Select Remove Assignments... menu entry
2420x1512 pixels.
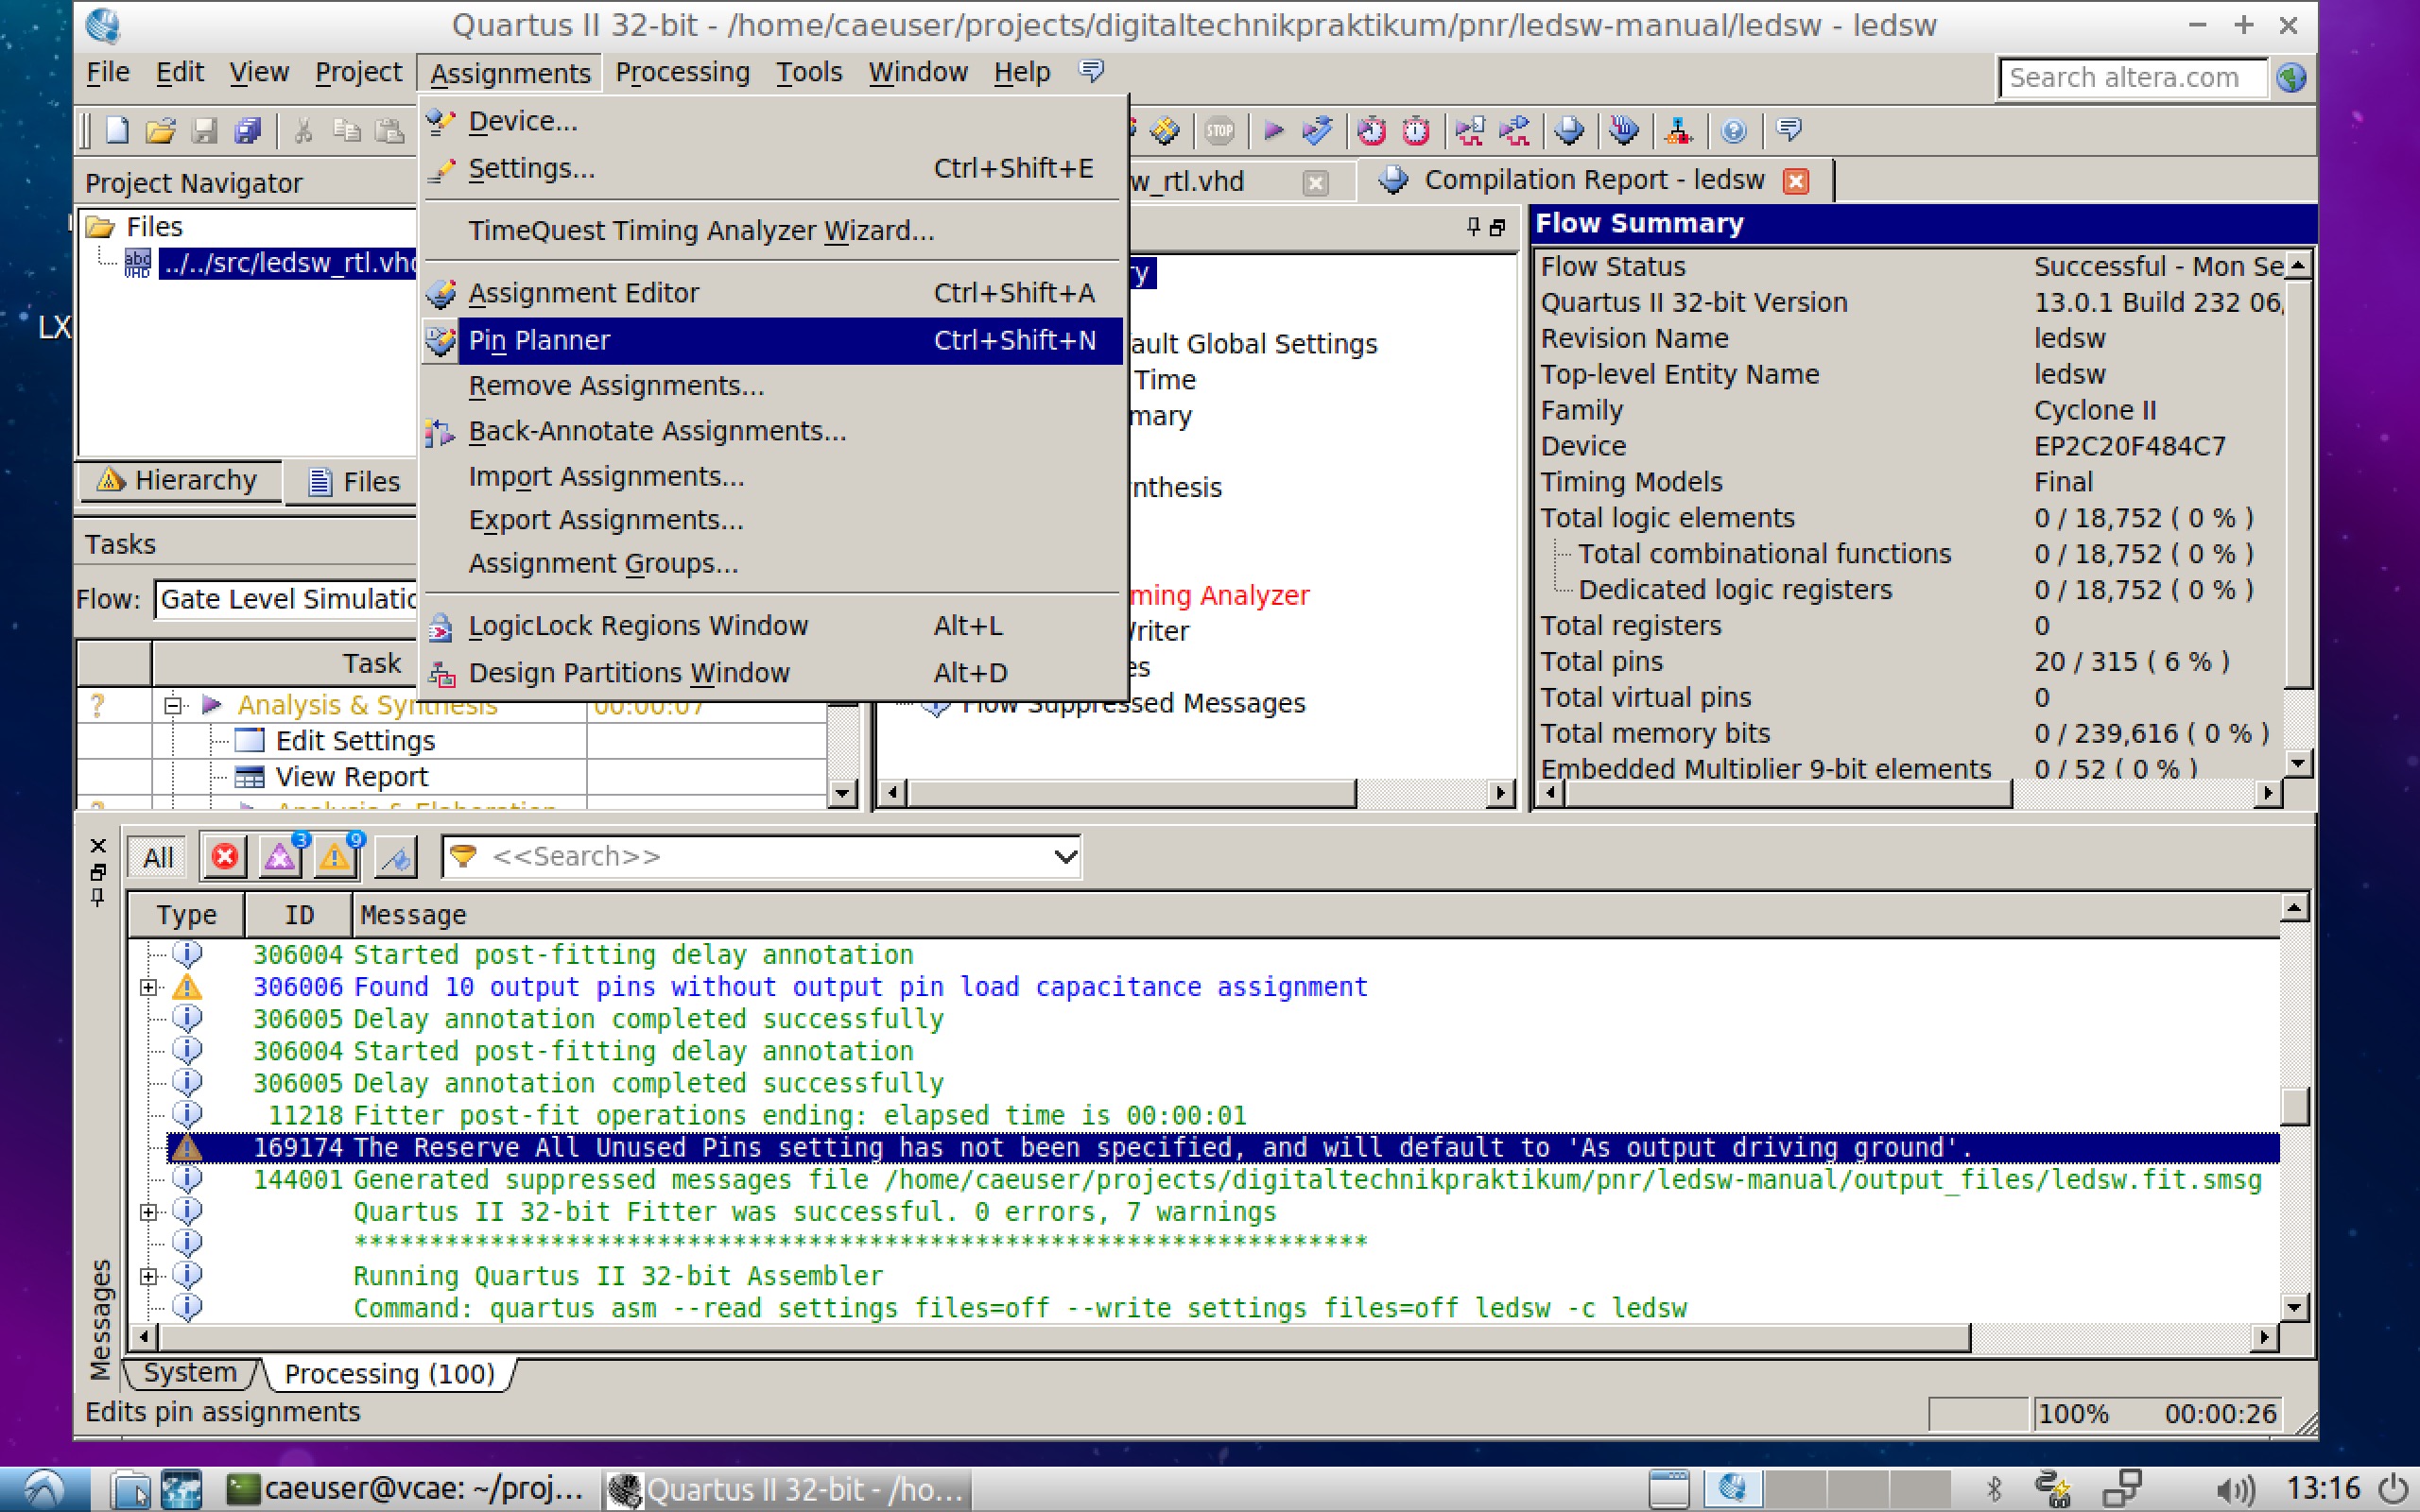(x=772, y=386)
